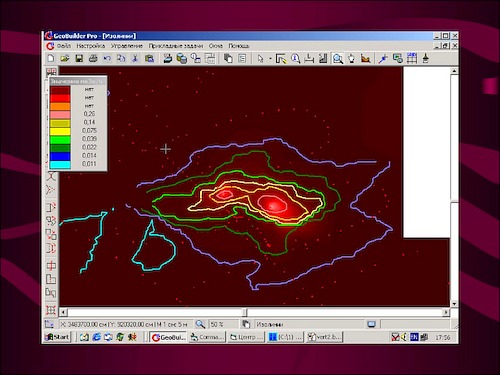Click the horizontal scrollbar right arrow
500x375 pixels.
446,312
